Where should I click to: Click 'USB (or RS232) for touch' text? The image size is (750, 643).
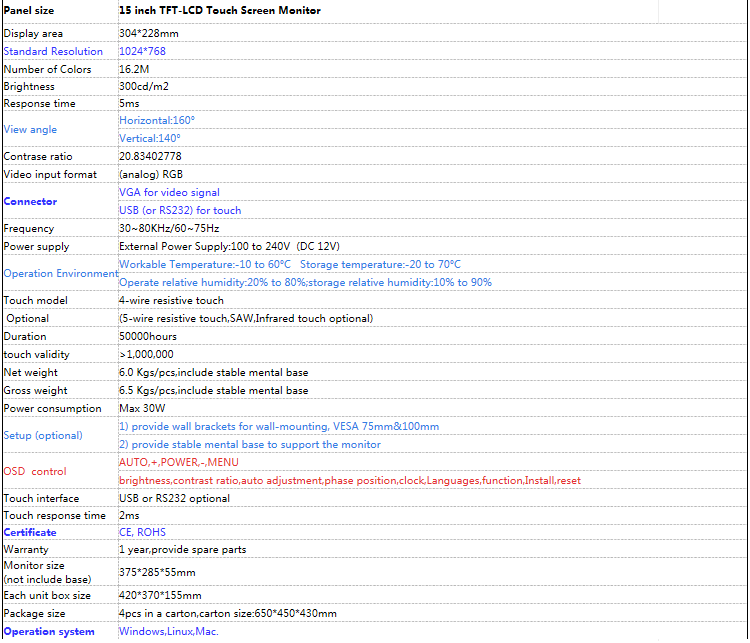[180, 211]
